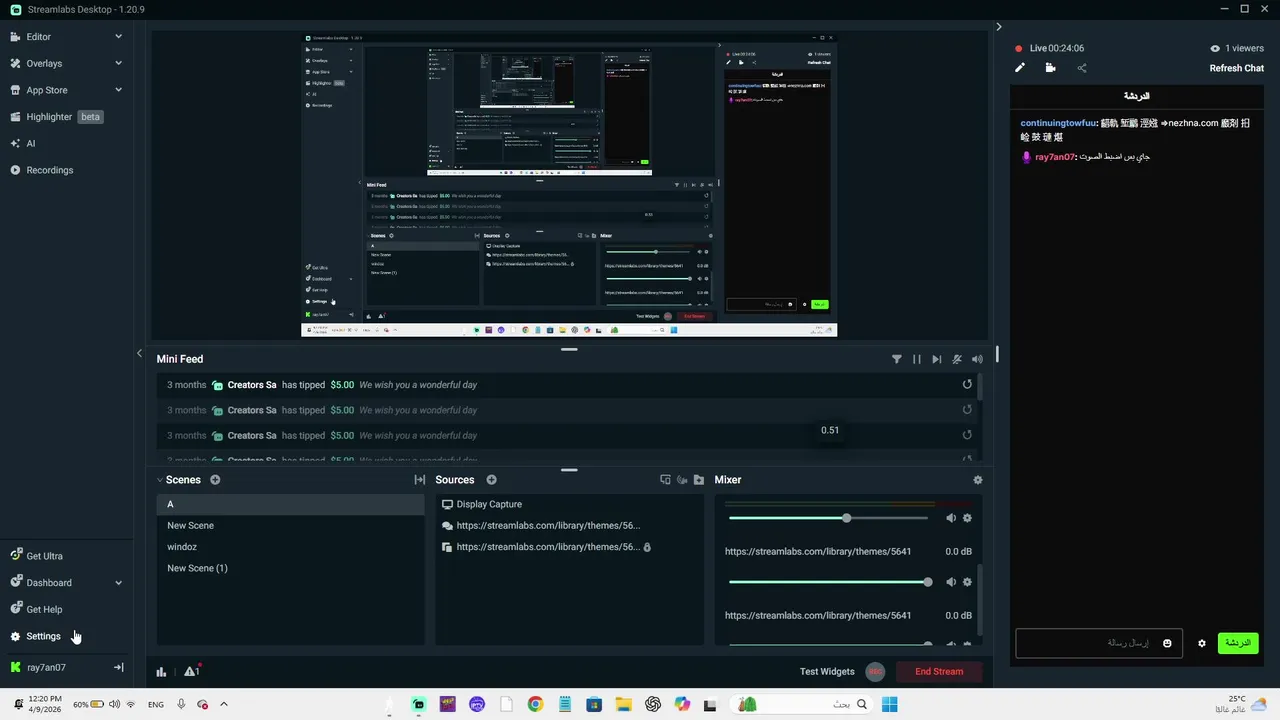Select the chat box themes source
Screen dimensions: 1280x720
[569, 525]
